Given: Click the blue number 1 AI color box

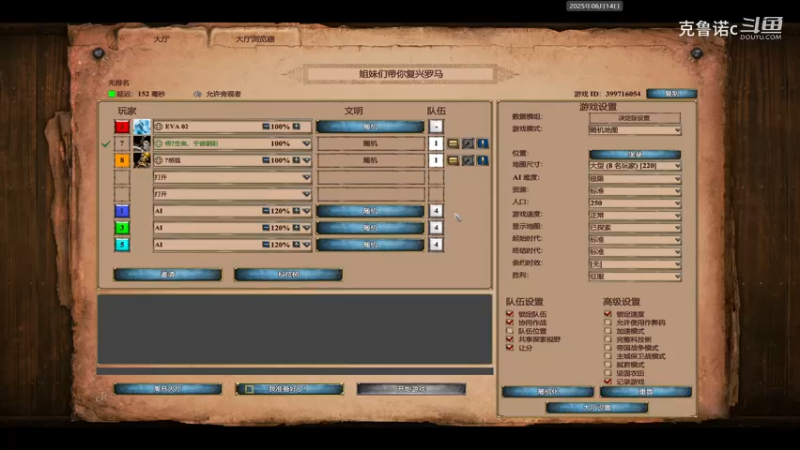Looking at the screenshot, I should click(122, 211).
